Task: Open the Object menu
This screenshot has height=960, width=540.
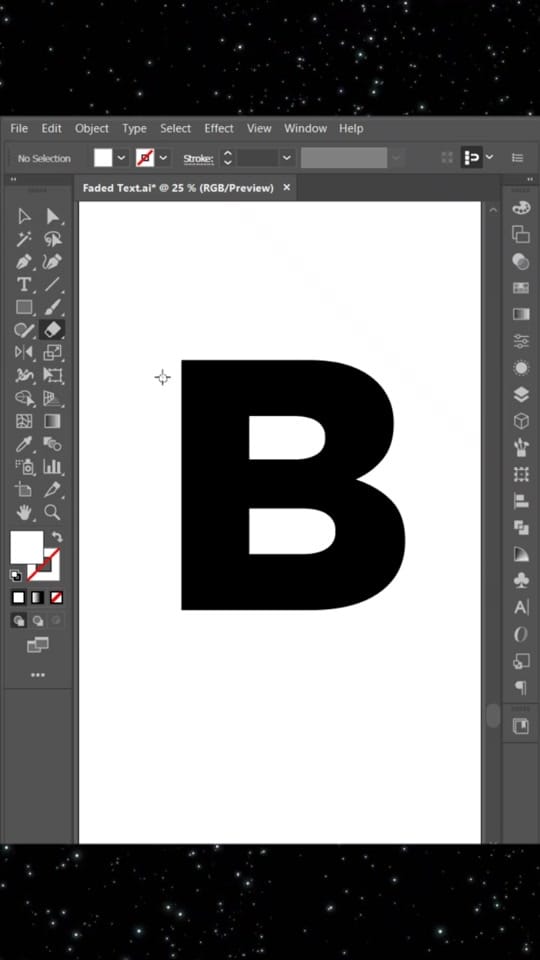Action: click(92, 129)
